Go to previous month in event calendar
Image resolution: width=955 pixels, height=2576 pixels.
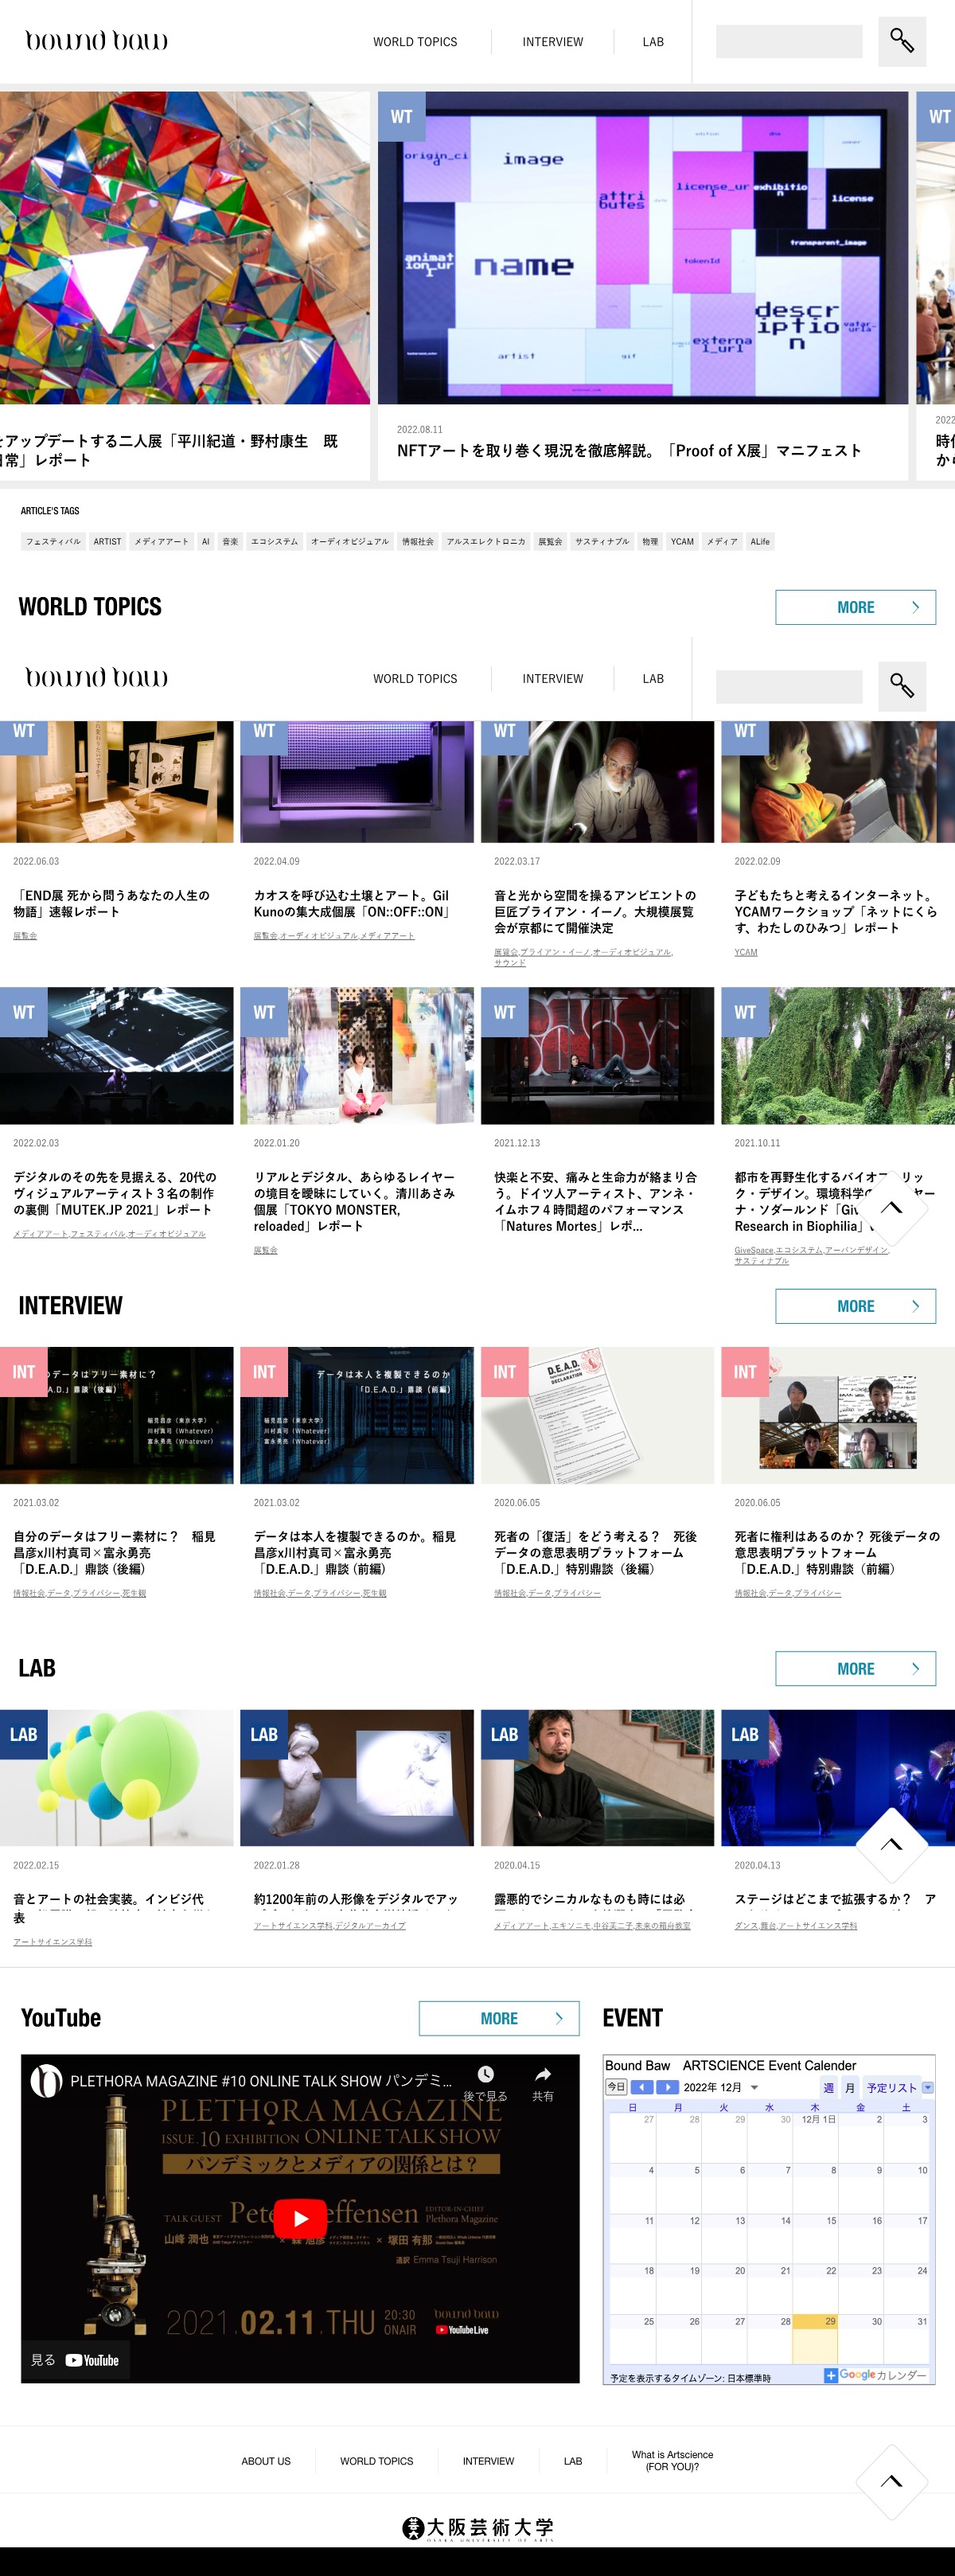point(641,2088)
